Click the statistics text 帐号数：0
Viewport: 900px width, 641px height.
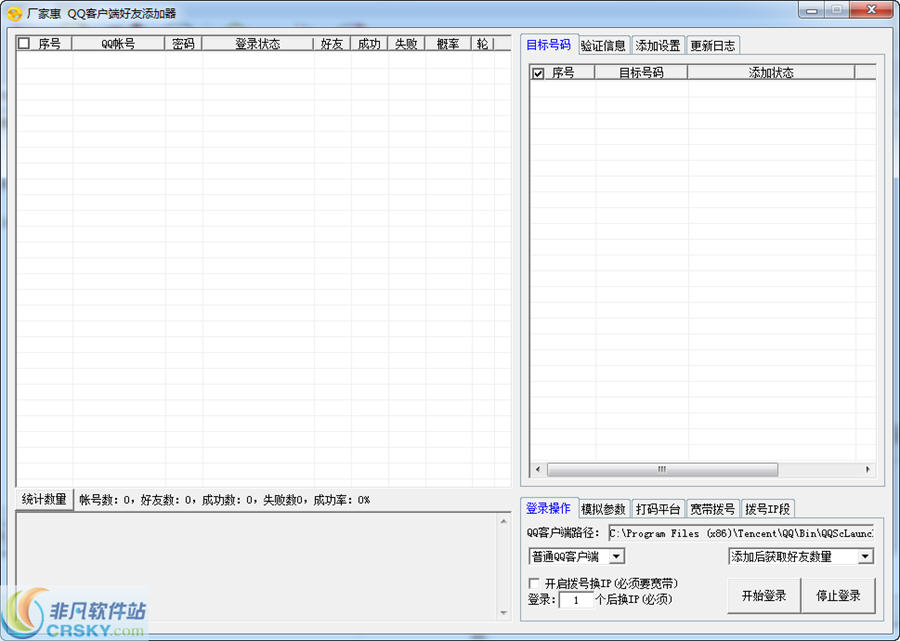104,500
